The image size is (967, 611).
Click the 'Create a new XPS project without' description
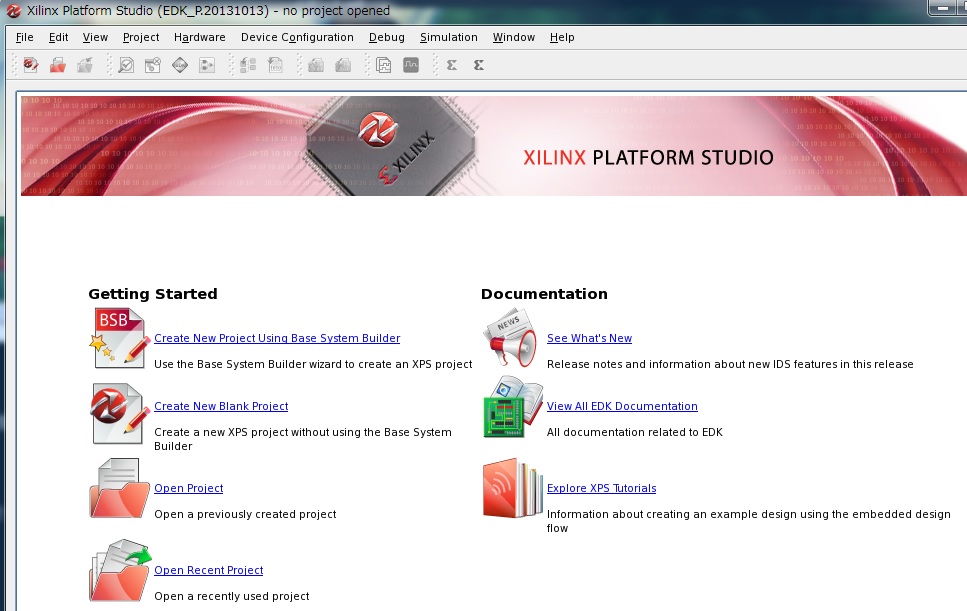point(303,438)
